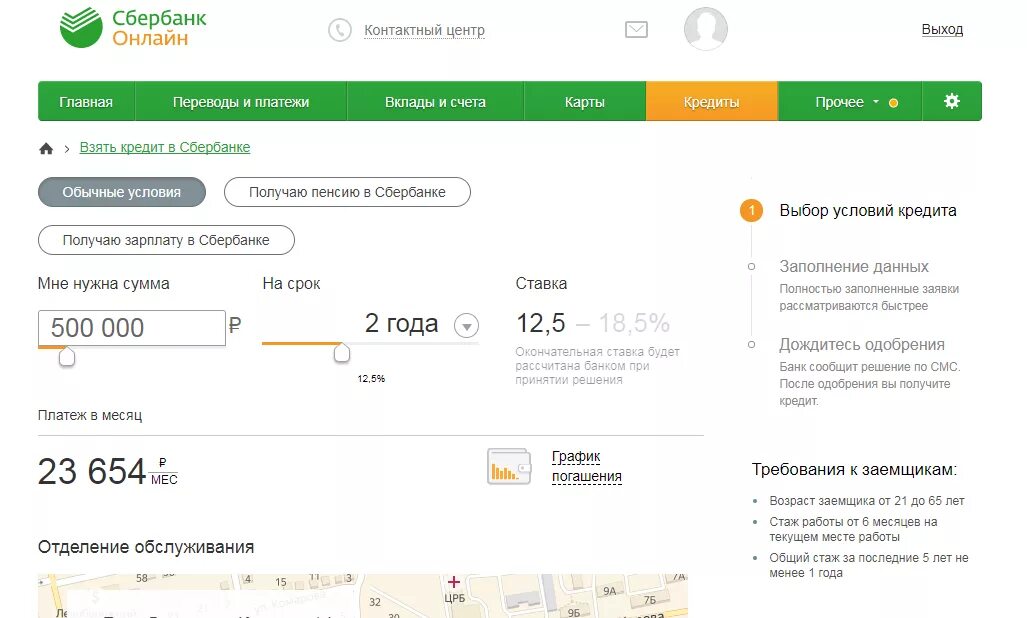
Task: Click the 2 года term value
Action: pos(401,323)
